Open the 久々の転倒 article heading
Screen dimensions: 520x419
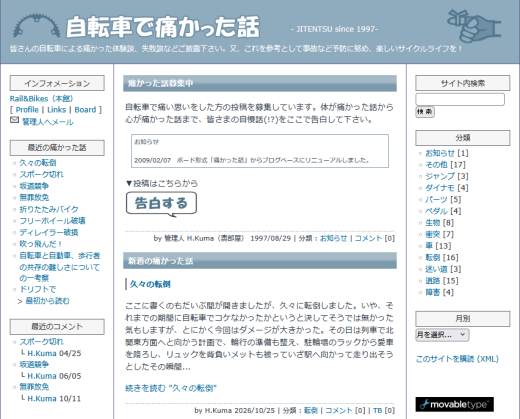click(150, 284)
